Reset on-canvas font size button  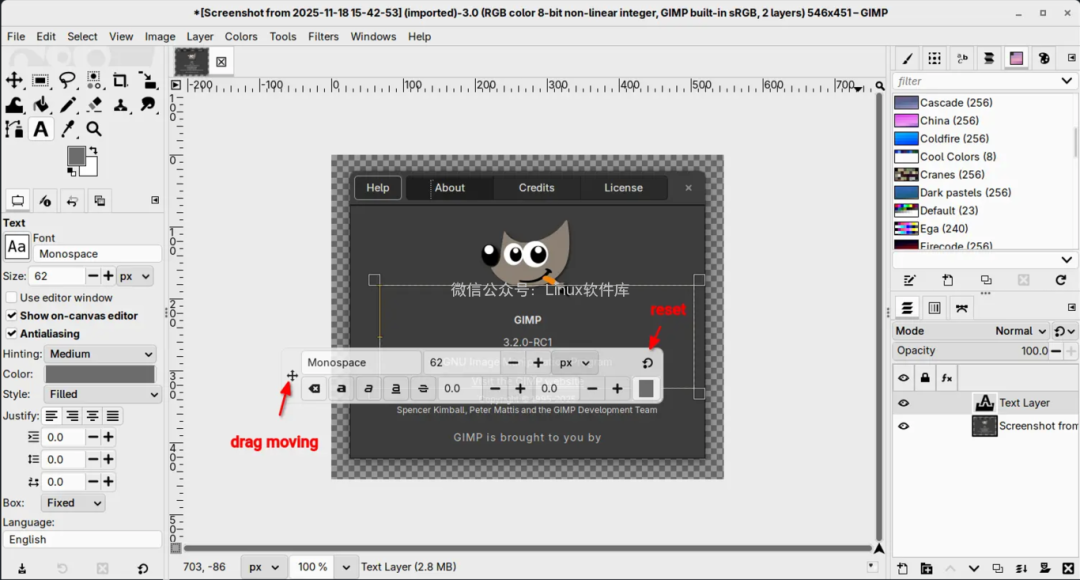point(647,363)
